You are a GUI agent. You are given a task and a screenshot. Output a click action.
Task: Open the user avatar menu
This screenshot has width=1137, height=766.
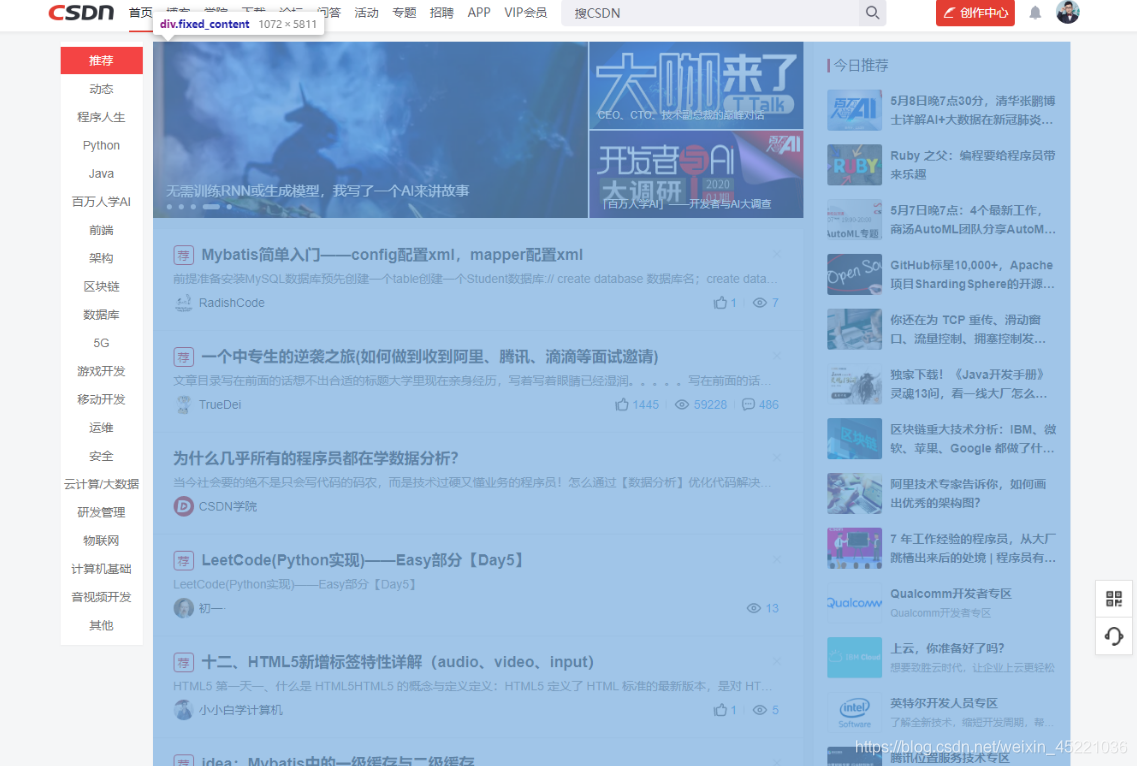(1067, 12)
